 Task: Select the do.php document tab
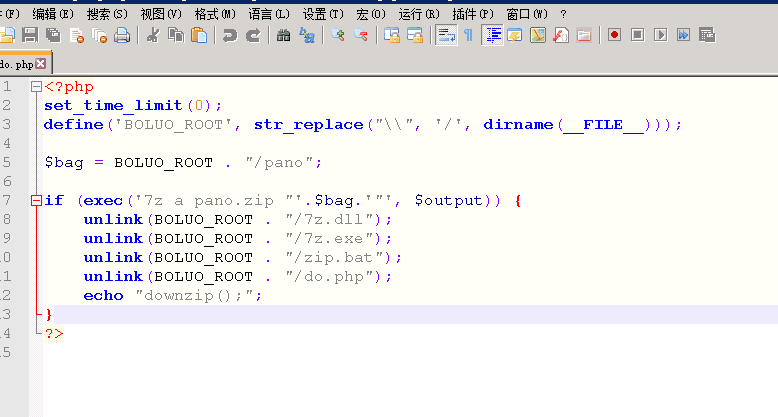tap(16, 64)
